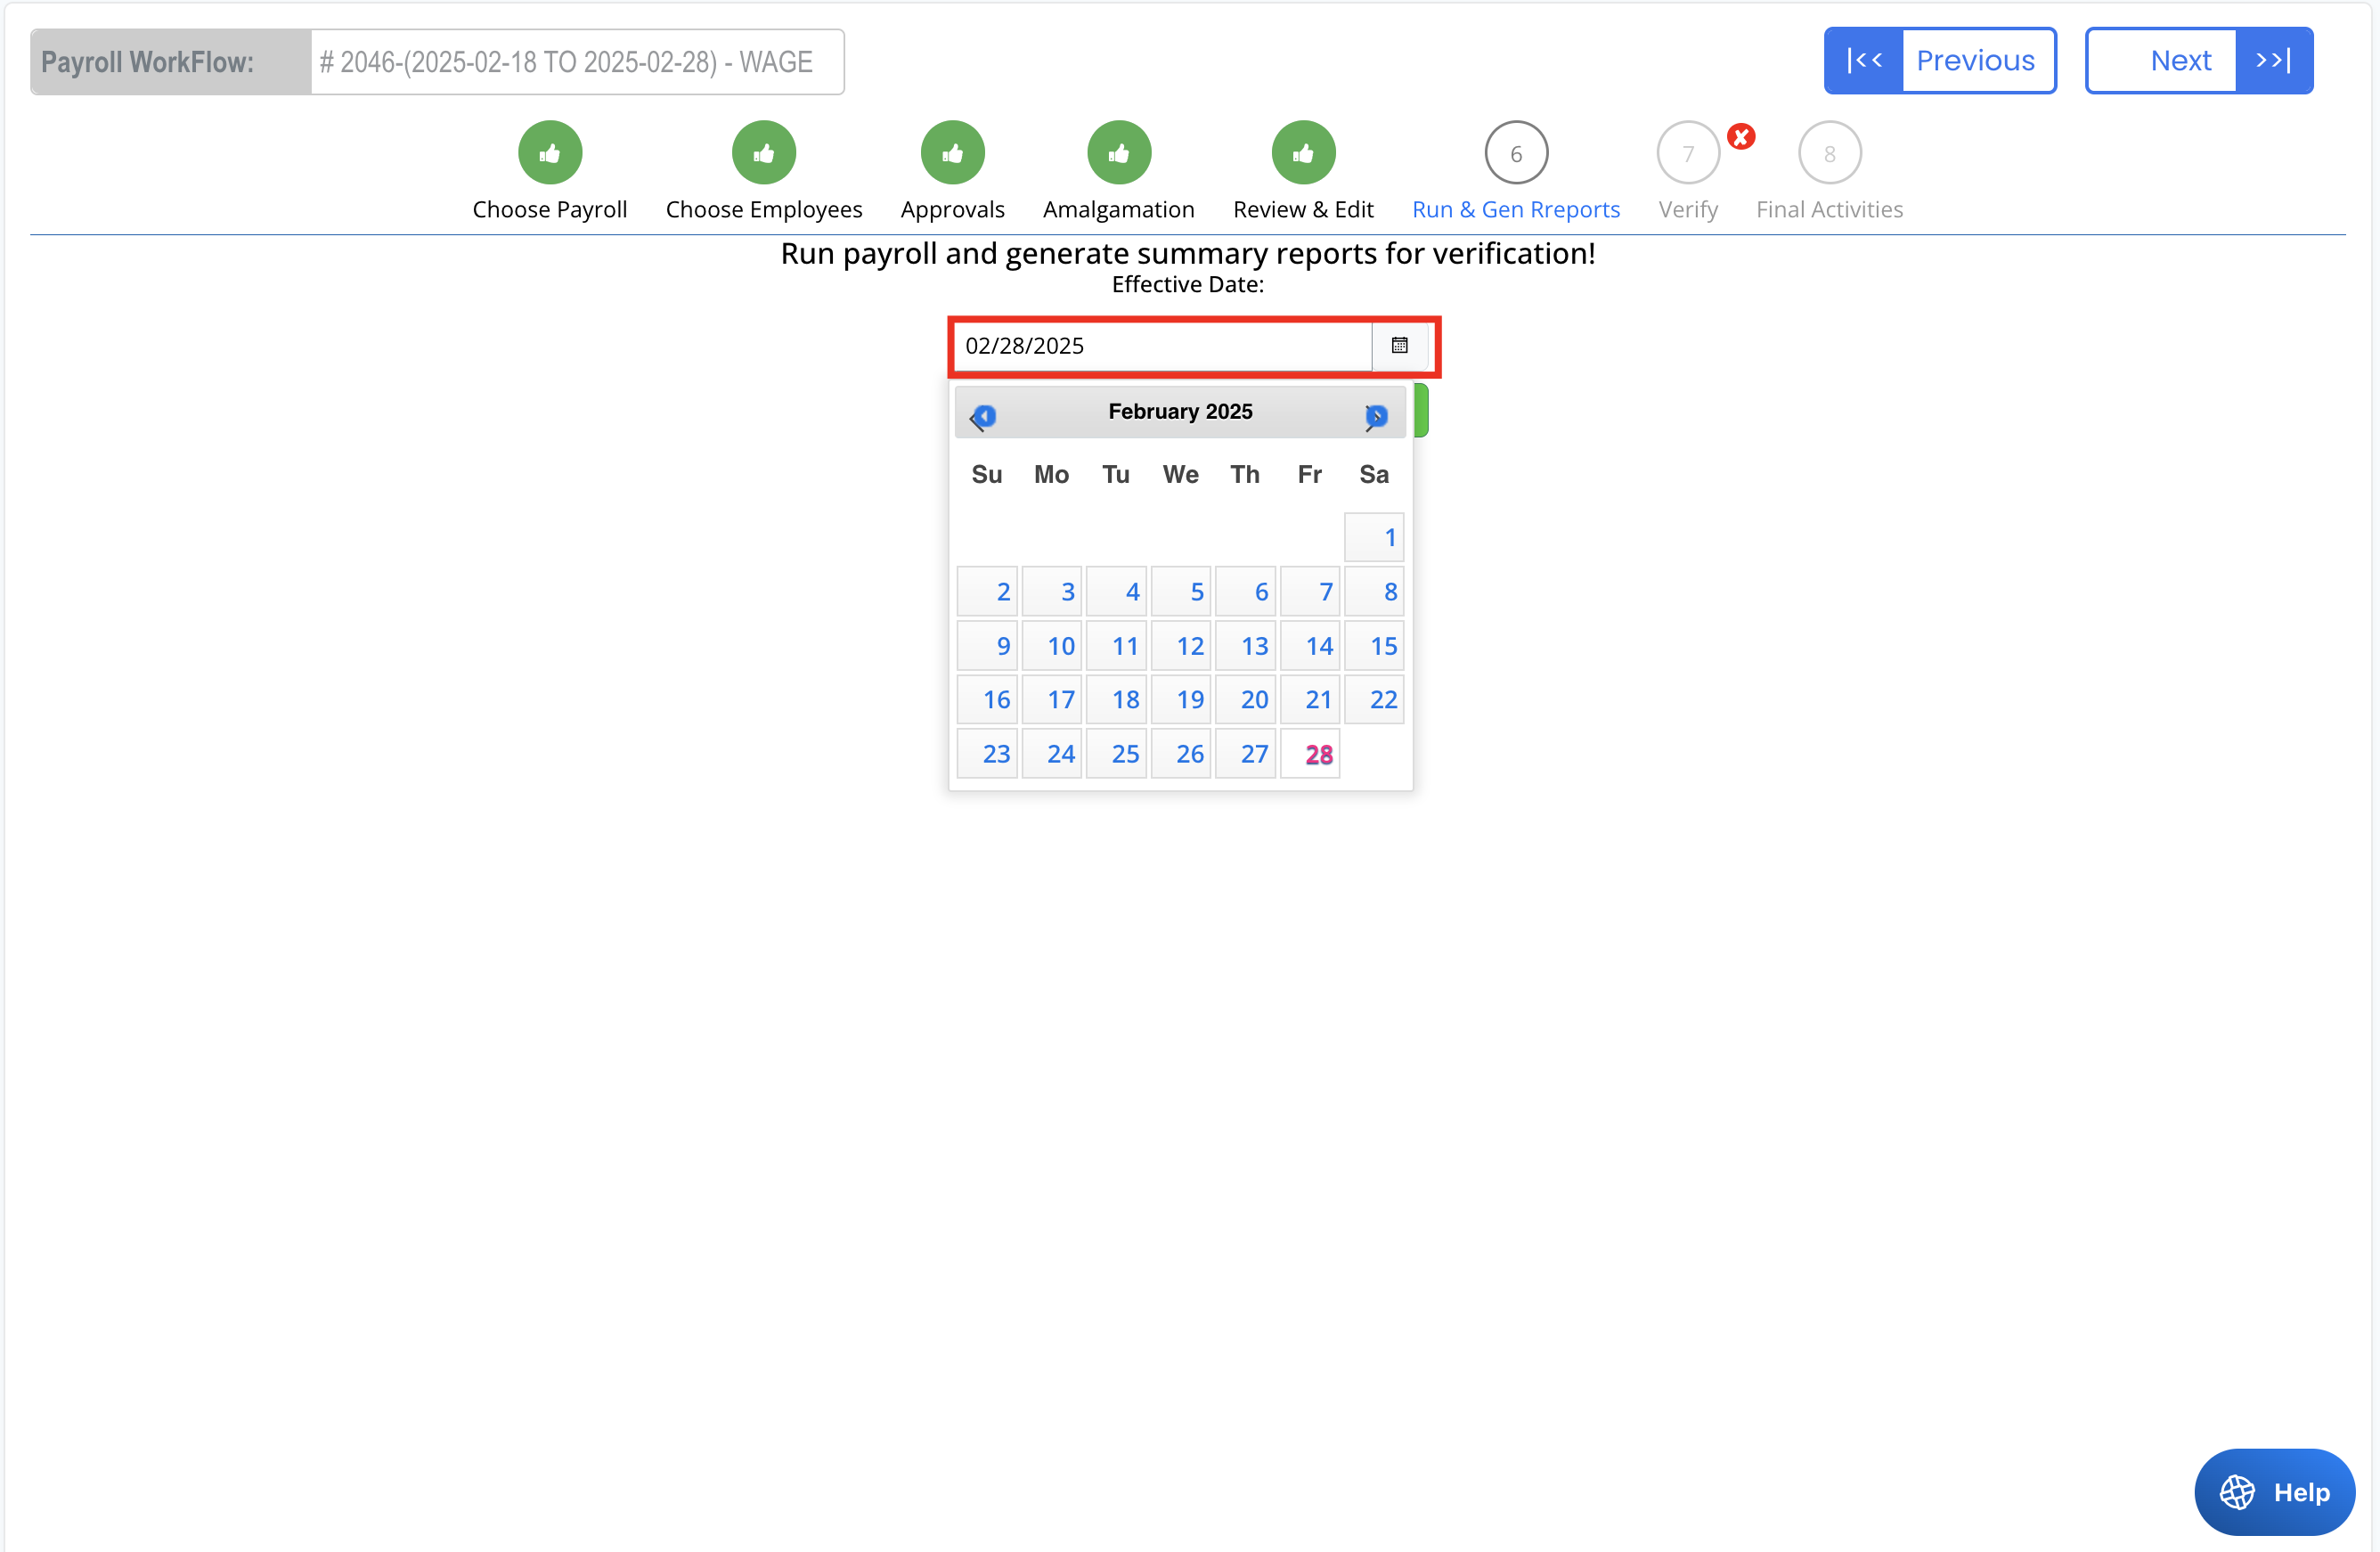Screen dimensions: 2380x1552
Task: Click the Previous button
Action: 1975,61
